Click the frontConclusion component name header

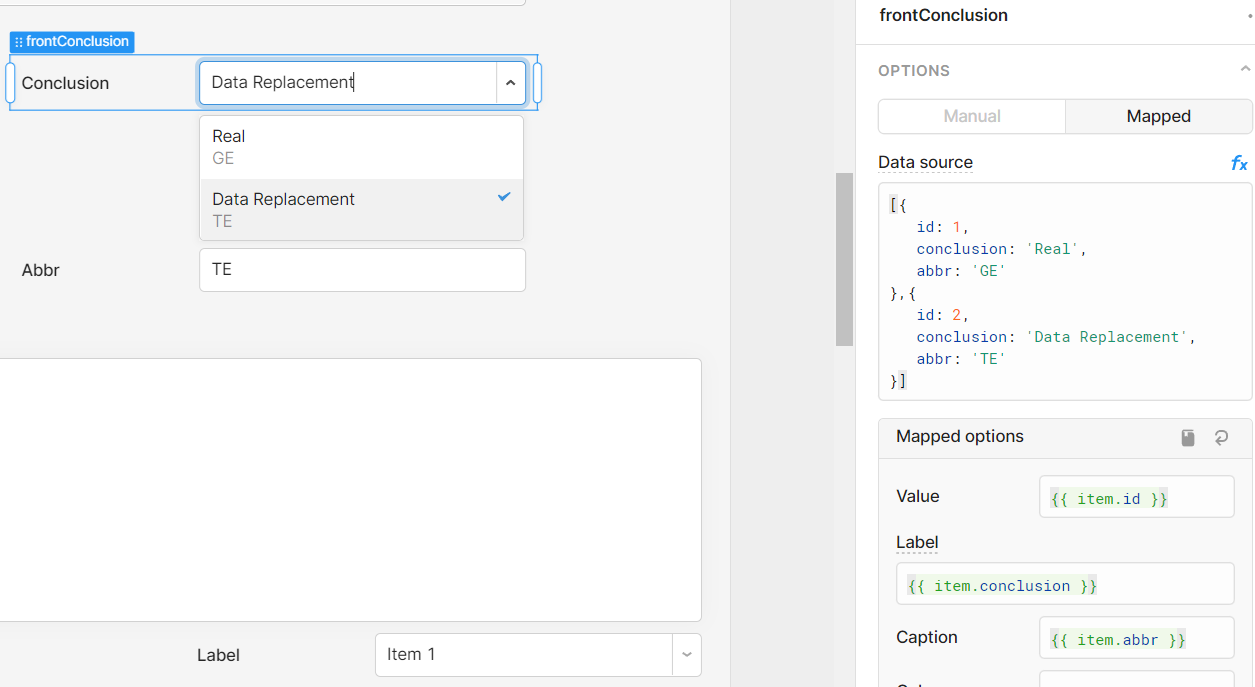(943, 16)
